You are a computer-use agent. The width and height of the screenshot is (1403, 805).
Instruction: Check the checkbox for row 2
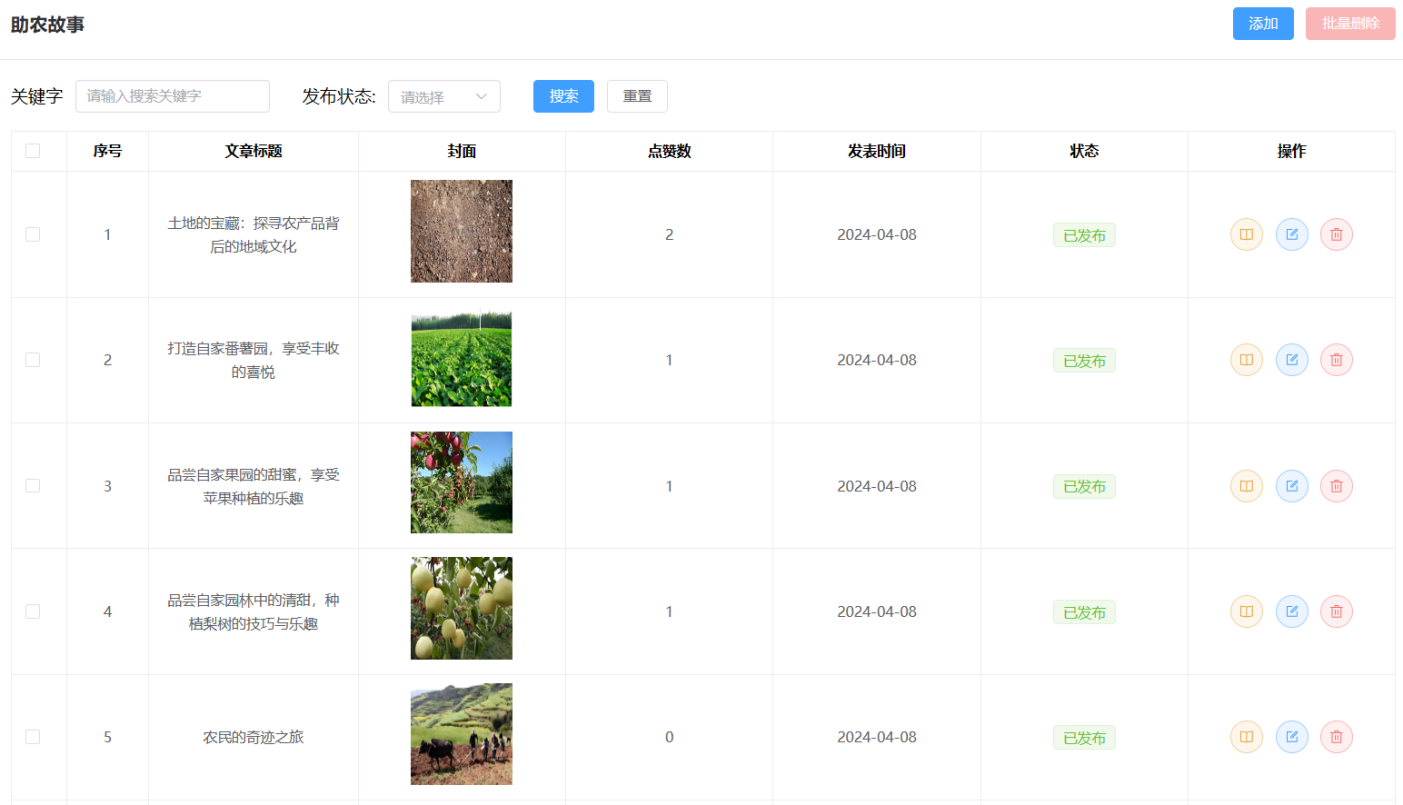click(x=33, y=360)
